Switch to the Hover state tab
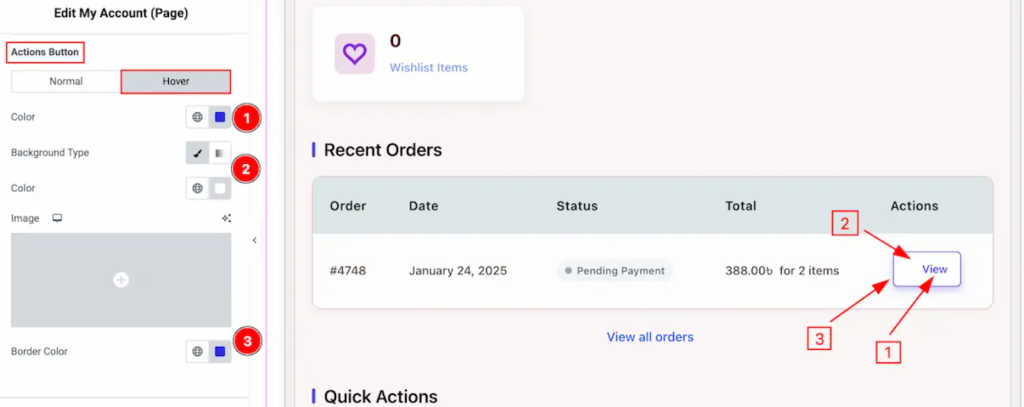The width and height of the screenshot is (1024, 407). [x=176, y=82]
